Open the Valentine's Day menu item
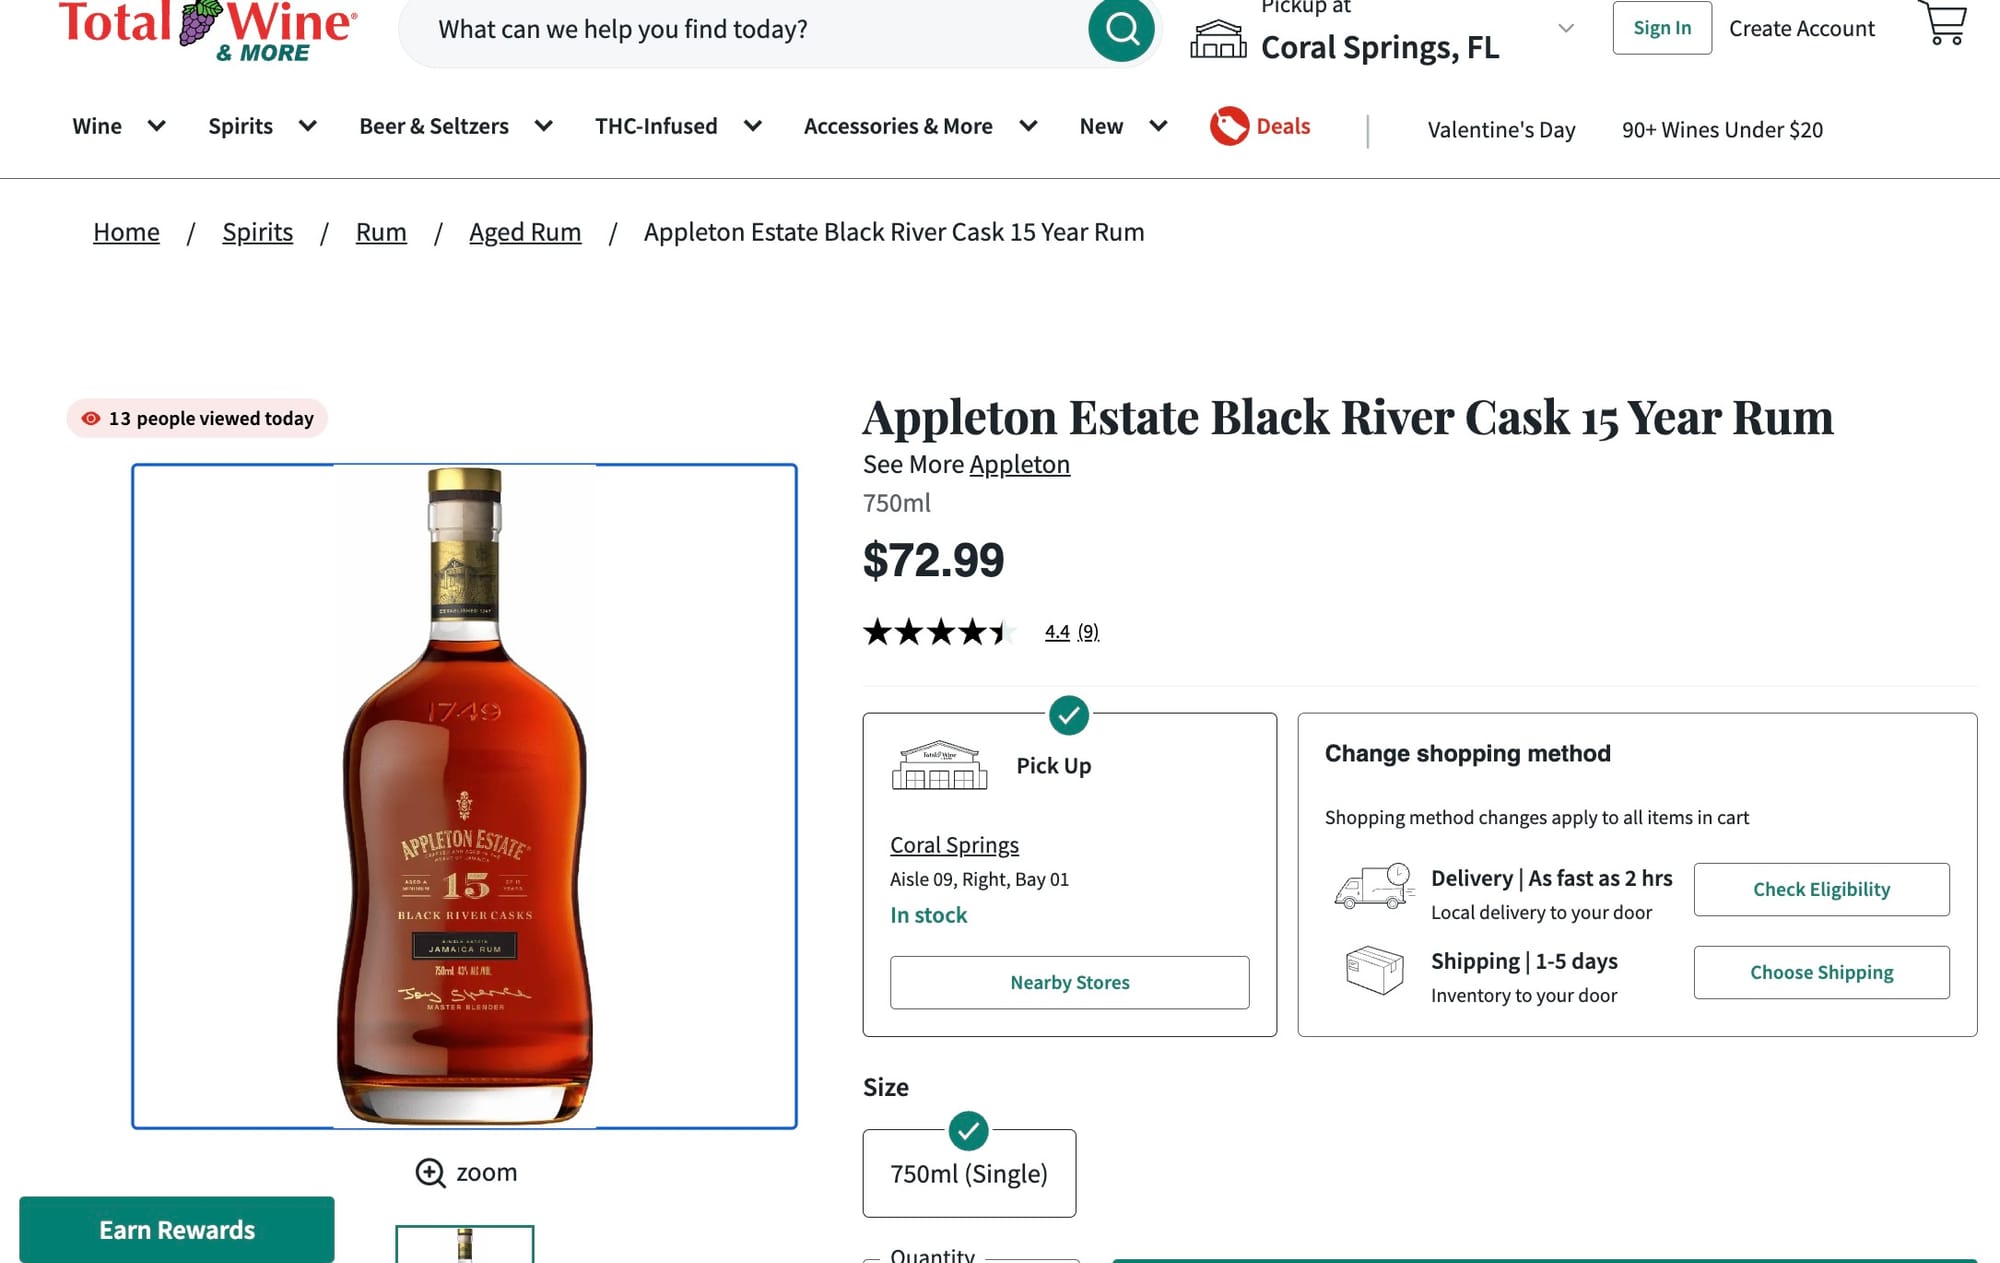 coord(1501,130)
